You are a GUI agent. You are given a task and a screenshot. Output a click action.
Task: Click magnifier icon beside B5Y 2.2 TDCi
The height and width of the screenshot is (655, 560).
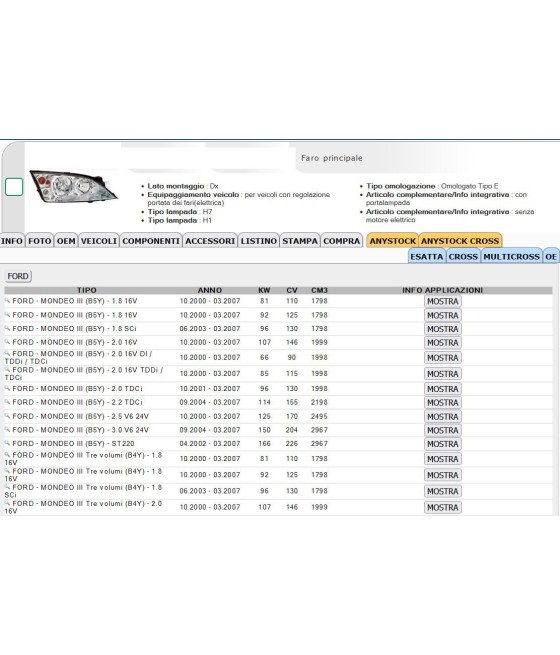click(x=7, y=401)
